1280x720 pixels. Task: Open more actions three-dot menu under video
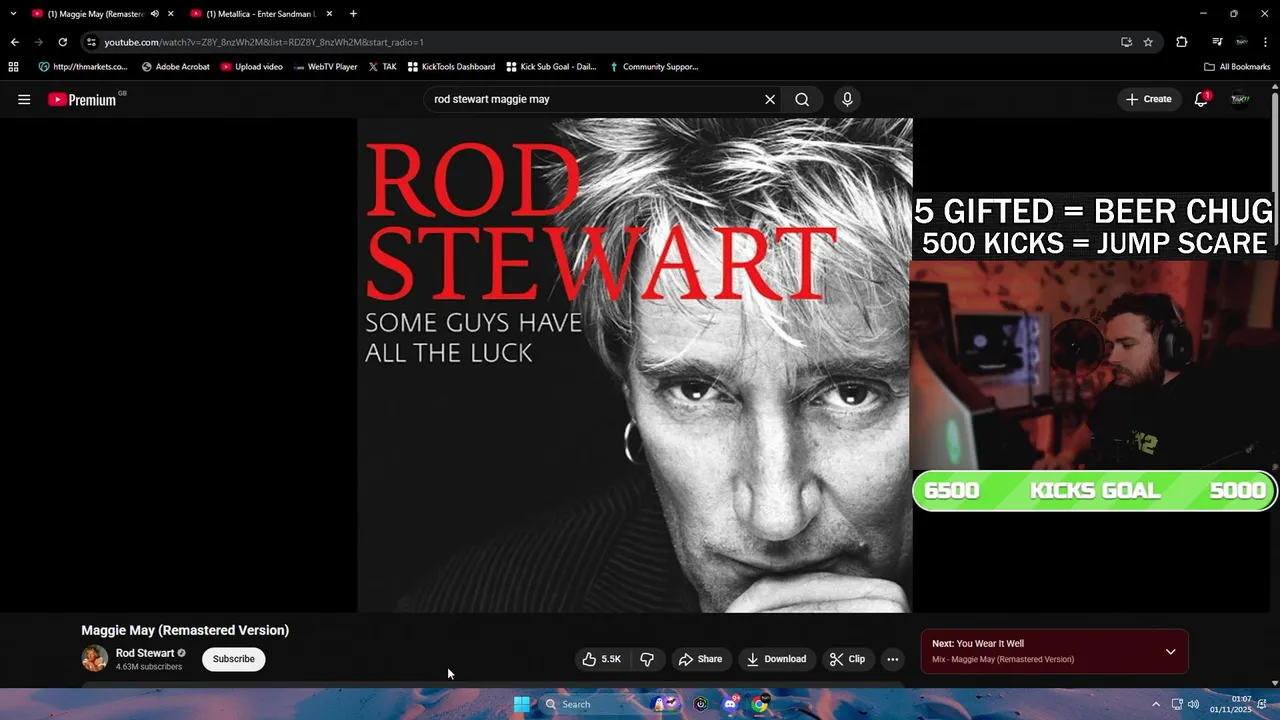(893, 659)
